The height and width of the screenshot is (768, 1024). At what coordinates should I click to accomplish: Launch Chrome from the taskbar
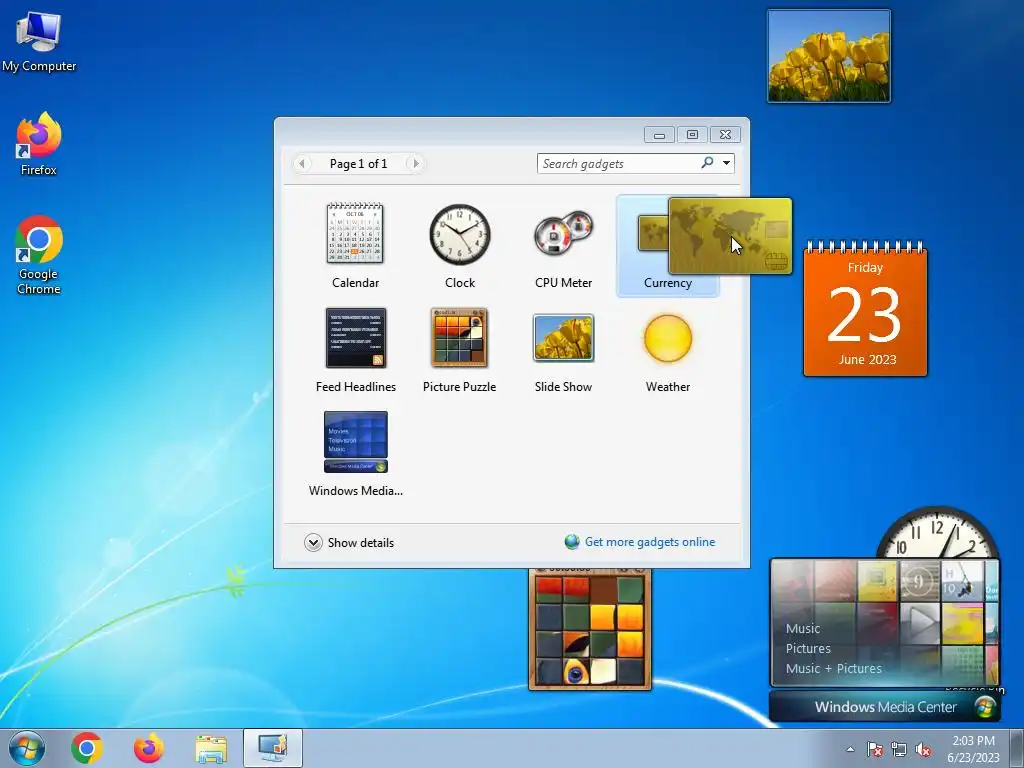pyautogui.click(x=87, y=748)
